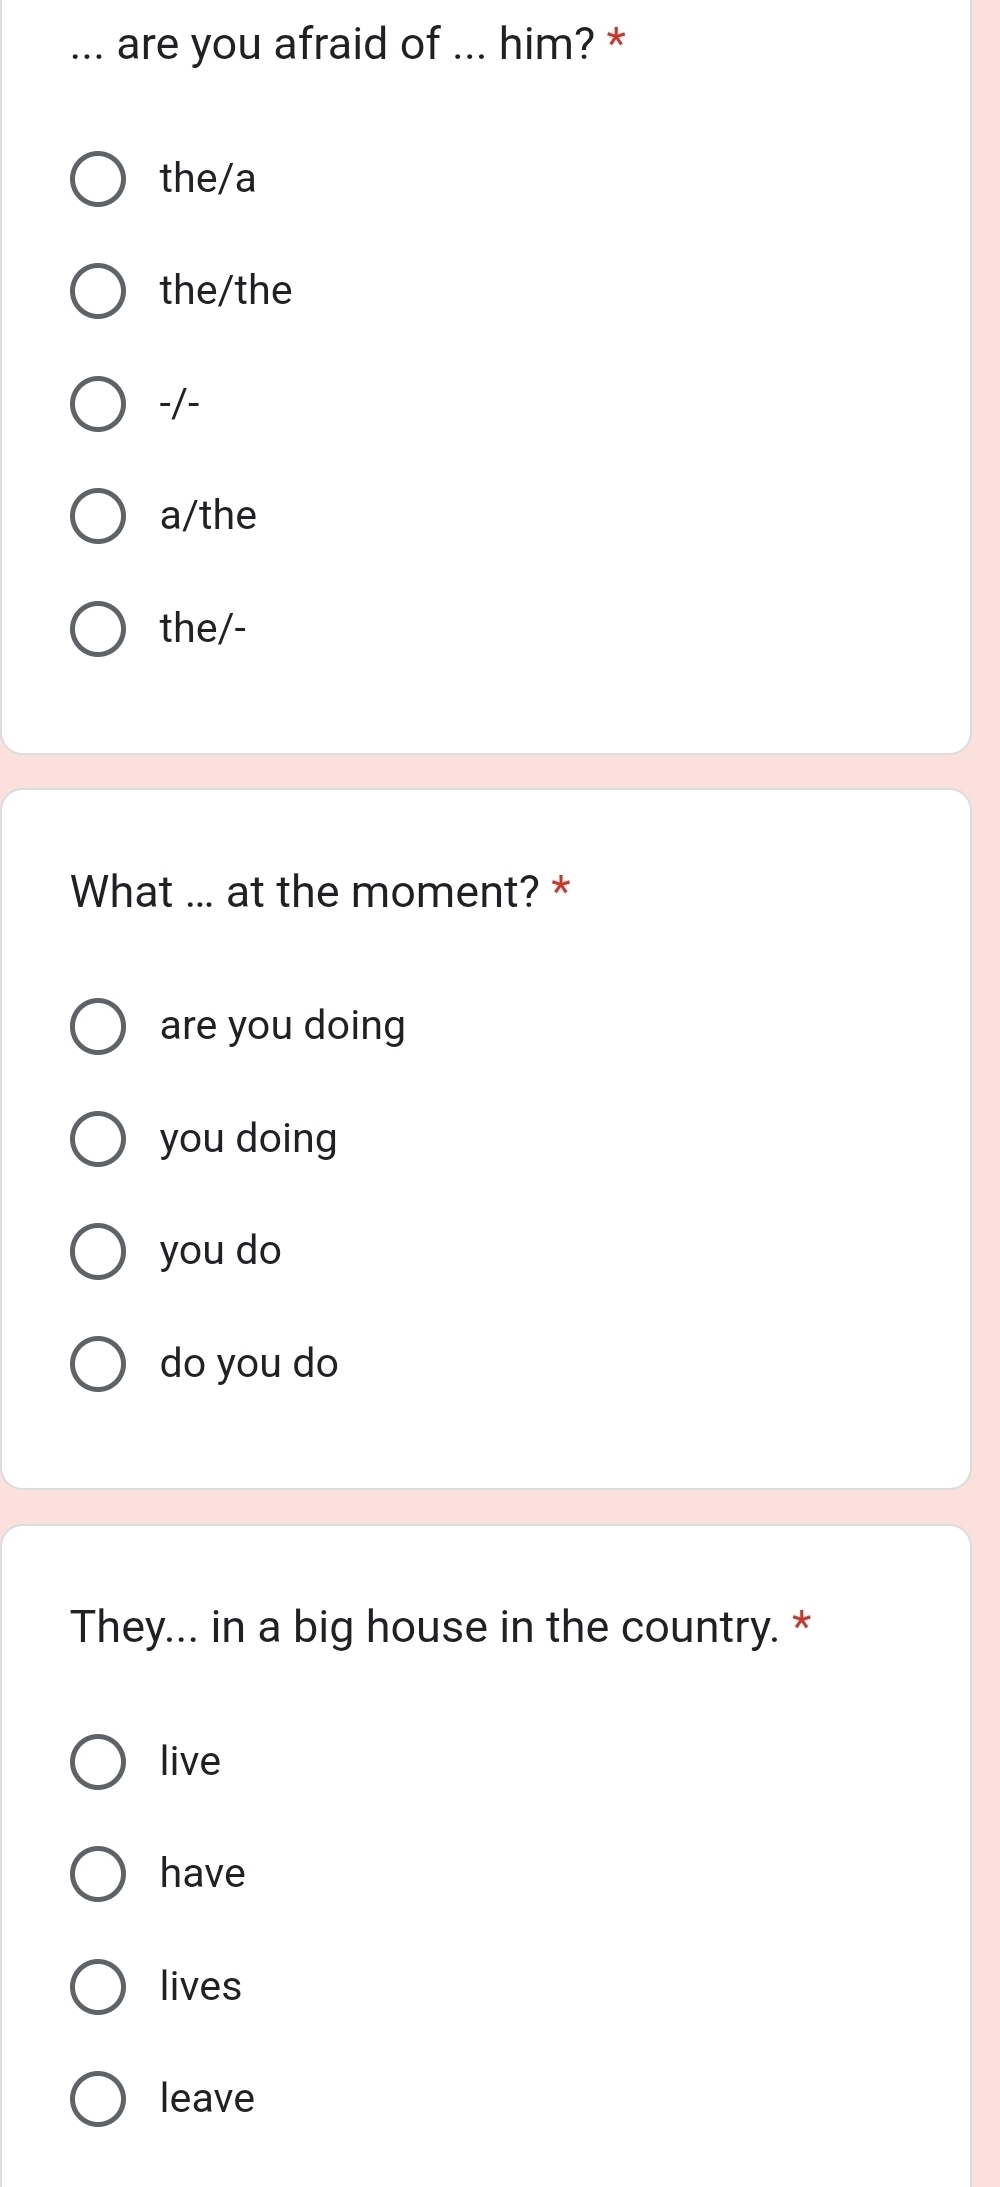The width and height of the screenshot is (1000, 2187).
Task: Select the 'the/a' radio option
Action: tap(98, 180)
